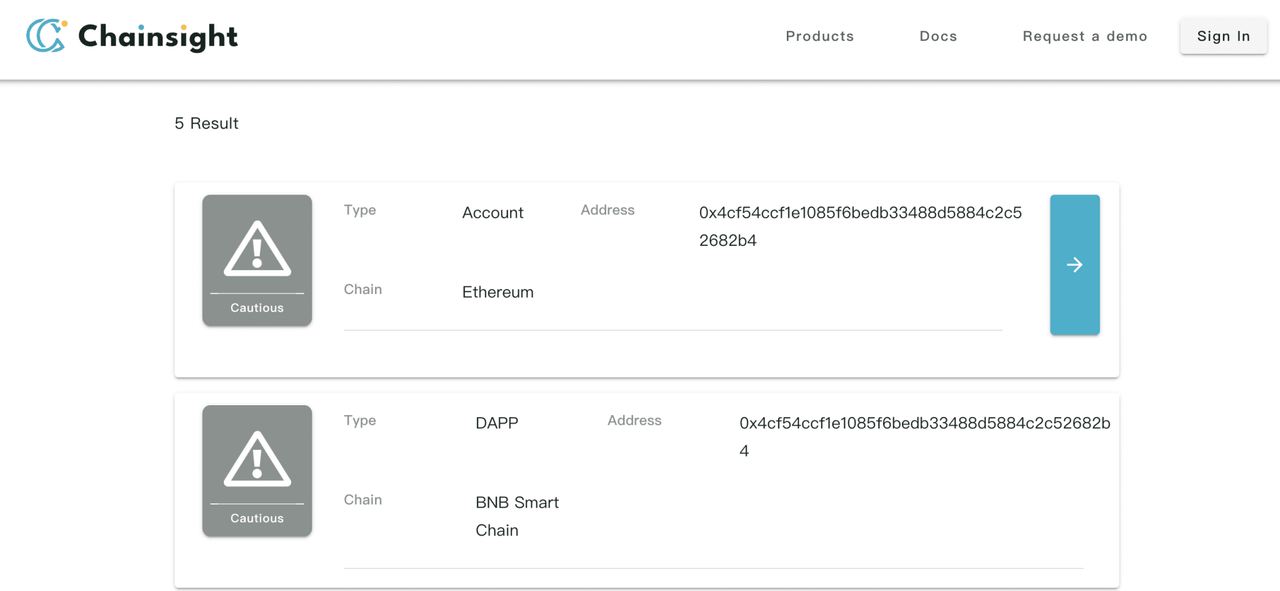The height and width of the screenshot is (591, 1280).
Task: Open the Docs page
Action: 938,36
